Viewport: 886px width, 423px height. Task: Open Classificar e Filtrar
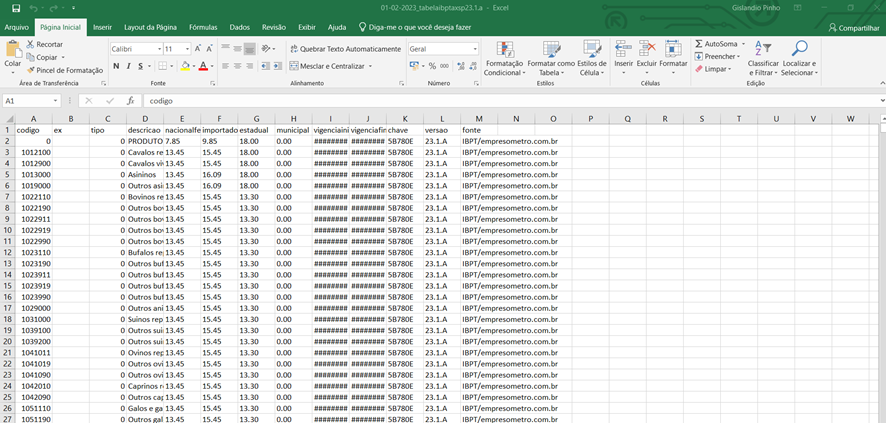coord(762,58)
